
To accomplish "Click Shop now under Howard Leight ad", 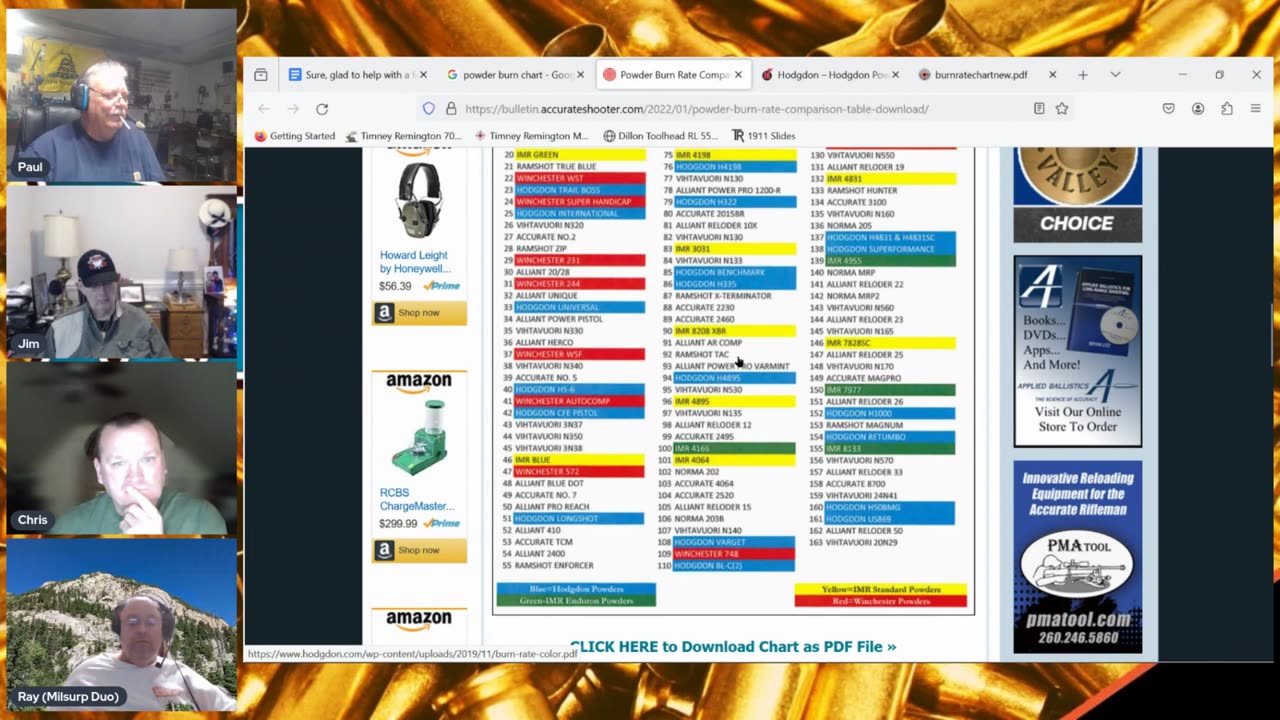I will click(x=419, y=313).
